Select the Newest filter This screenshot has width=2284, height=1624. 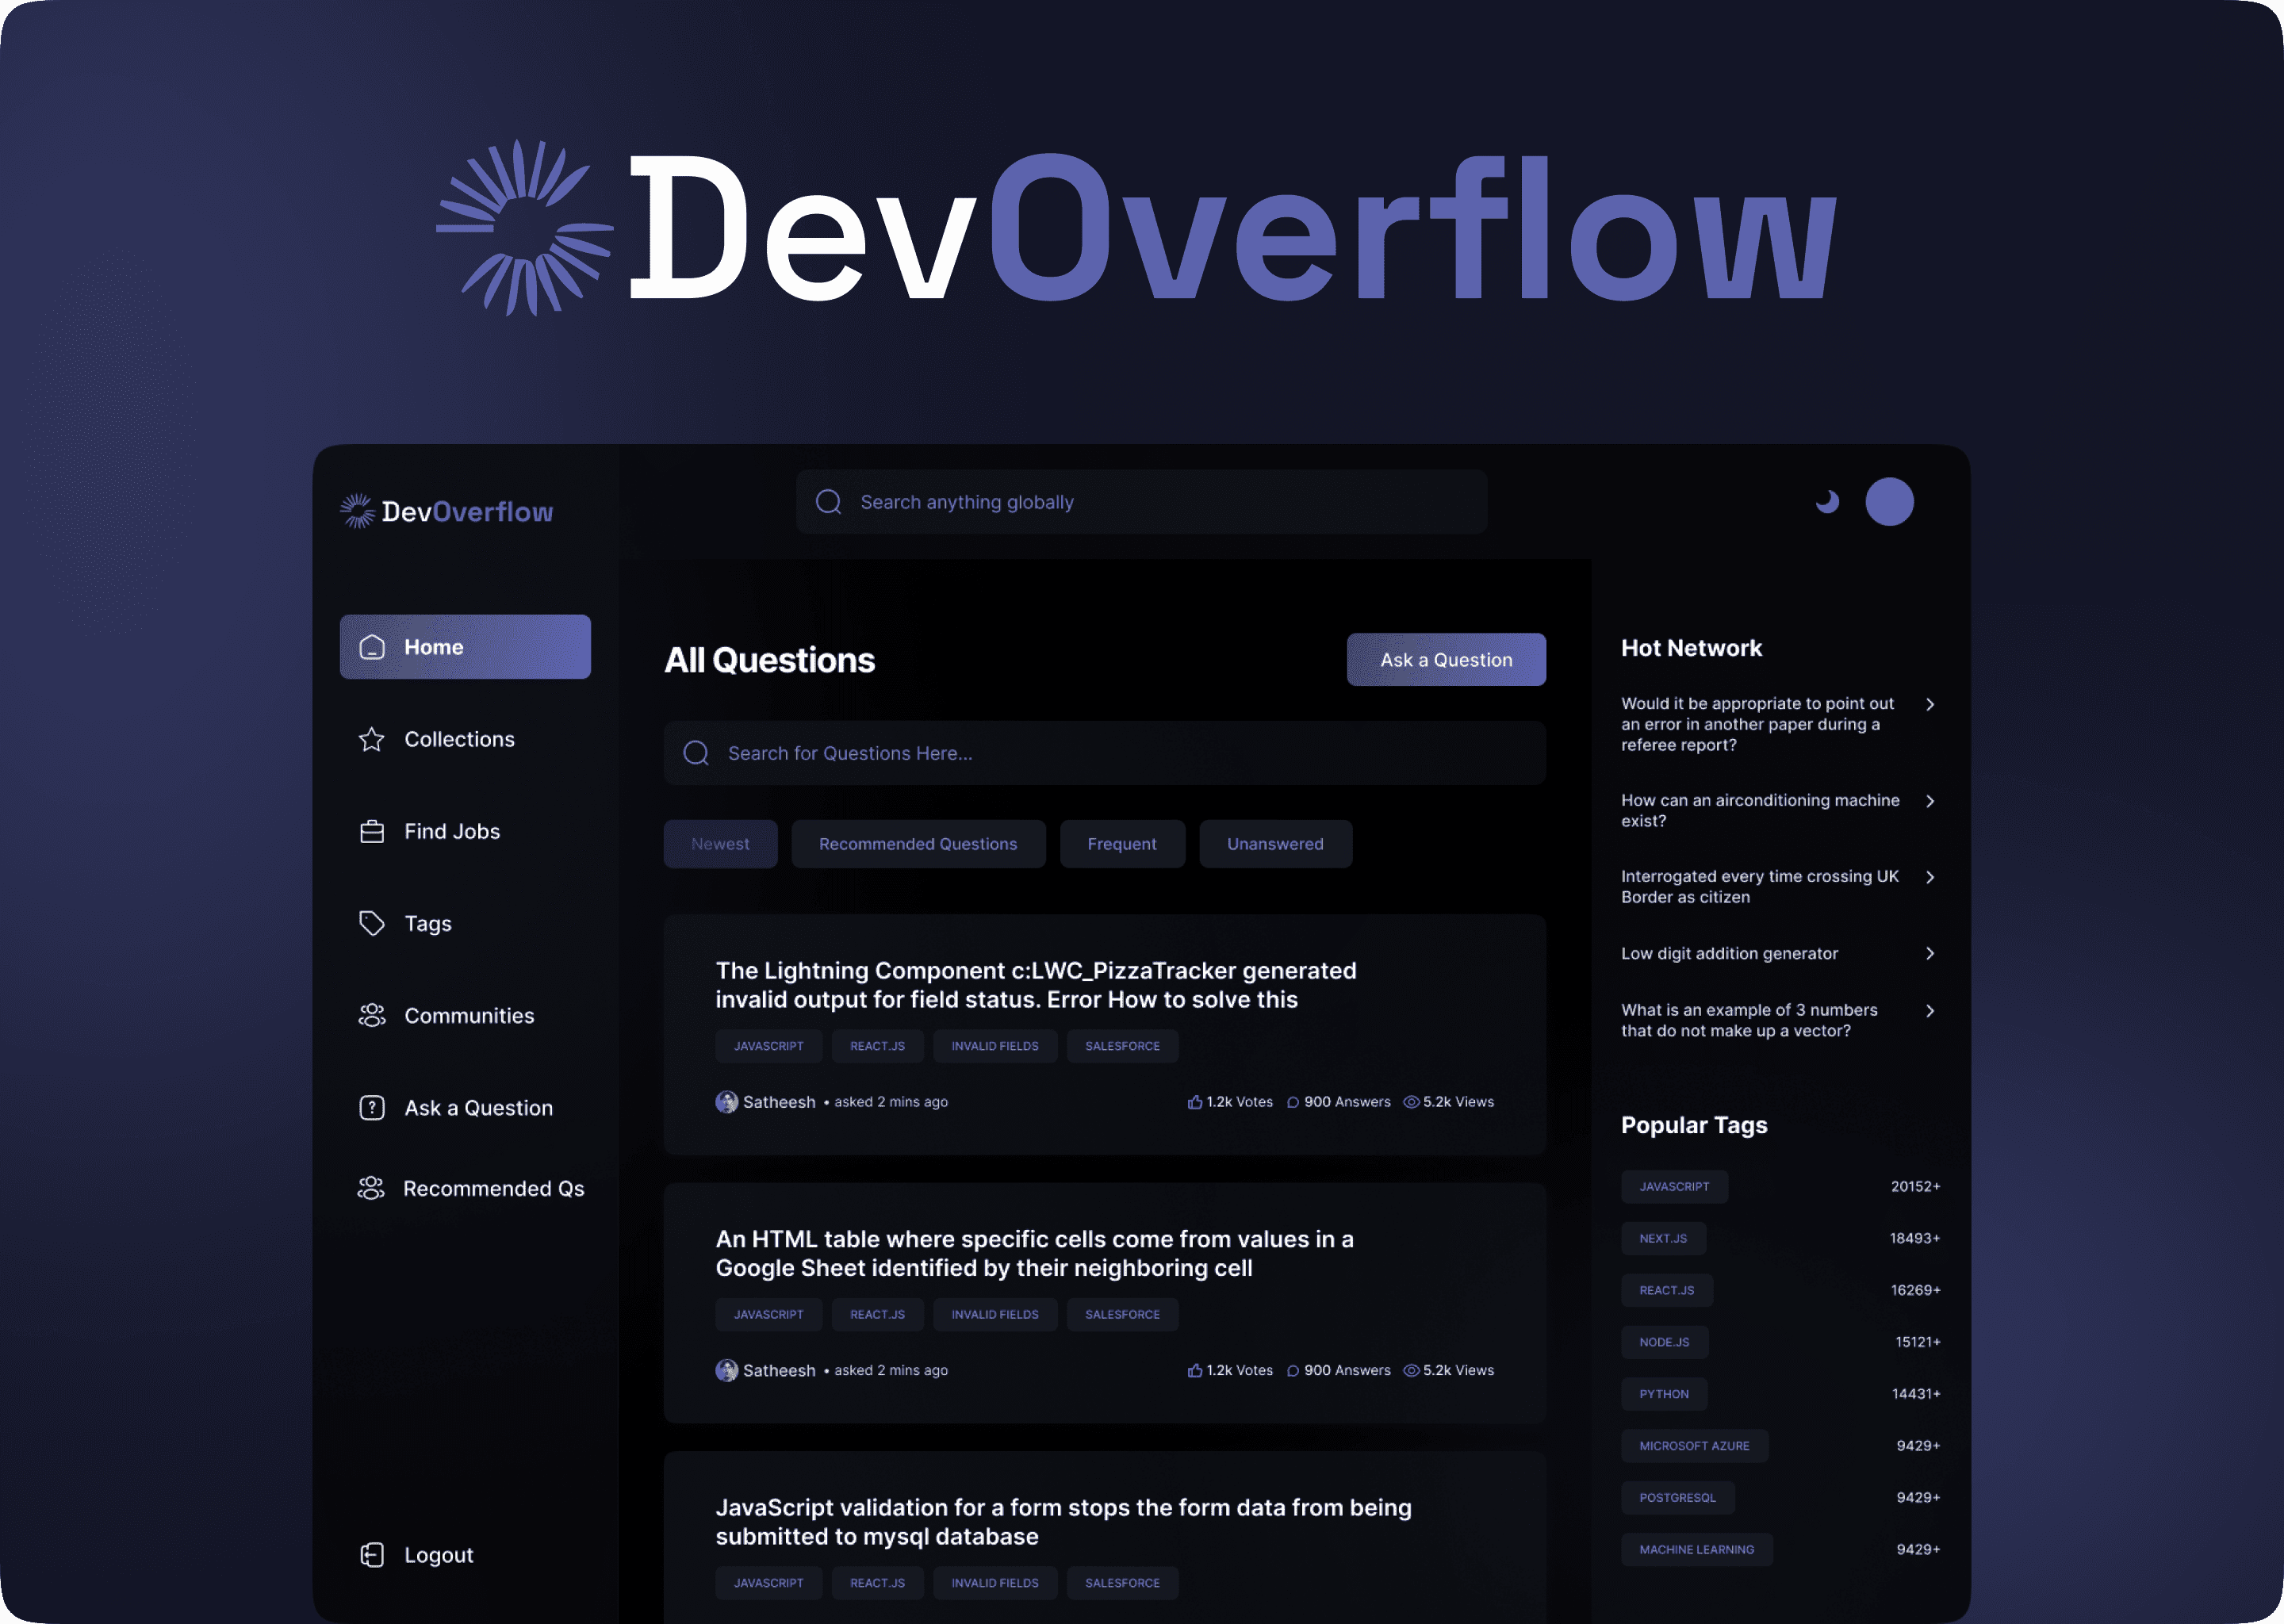coord(720,844)
